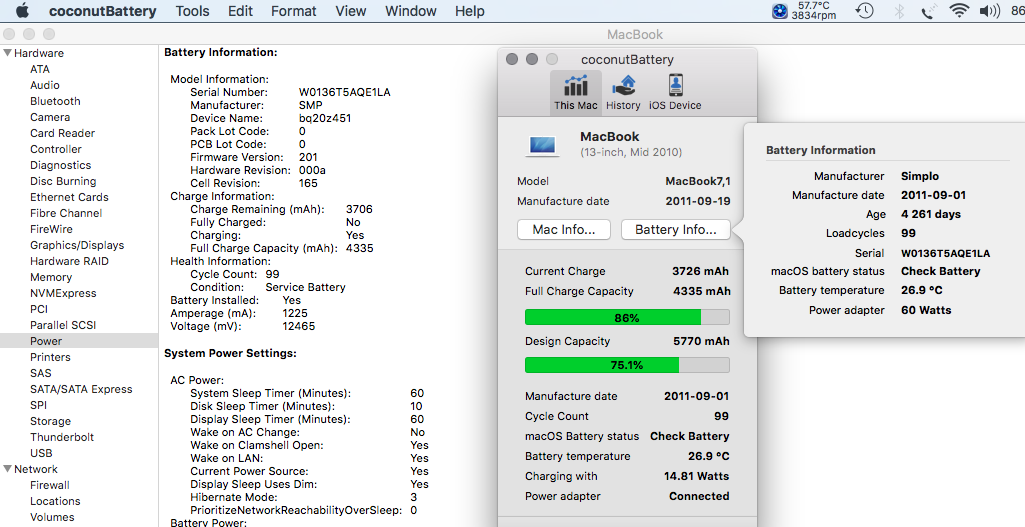Select Parallel SCSI in the sidebar
Image resolution: width=1025 pixels, height=527 pixels.
click(63, 325)
